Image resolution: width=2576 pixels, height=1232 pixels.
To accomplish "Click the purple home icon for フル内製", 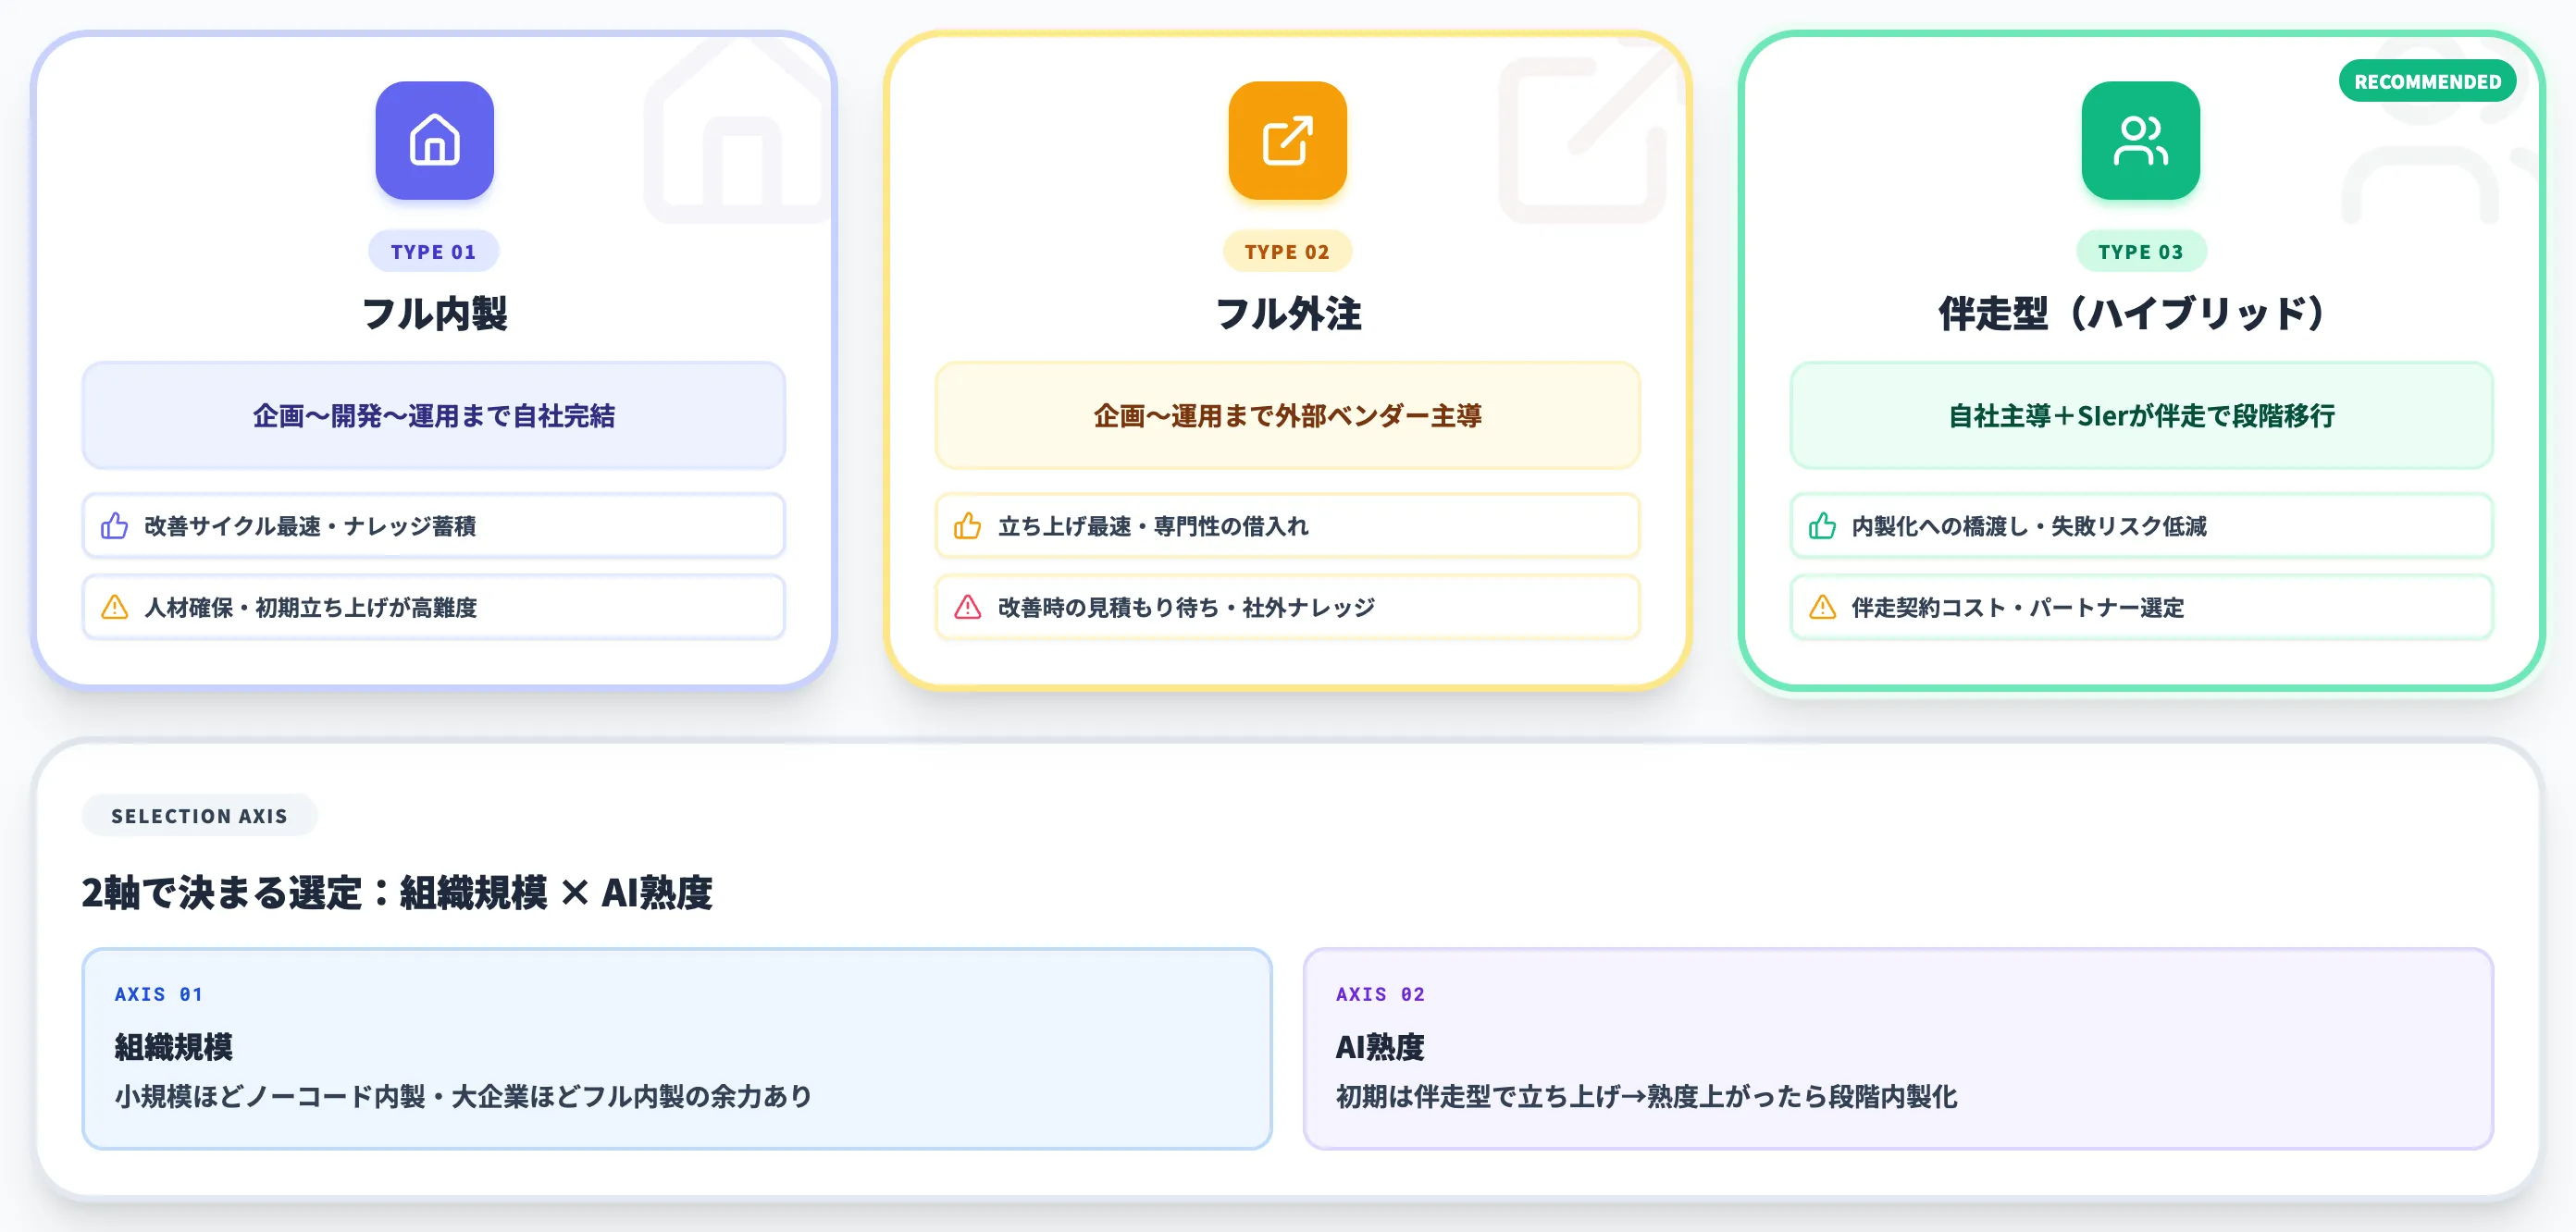I will [x=434, y=140].
